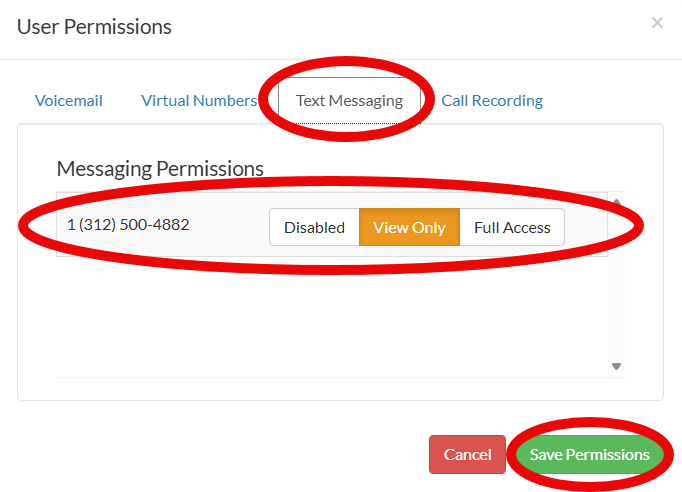This screenshot has height=492, width=682.
Task: Choose View Only messaging access
Action: pos(409,227)
